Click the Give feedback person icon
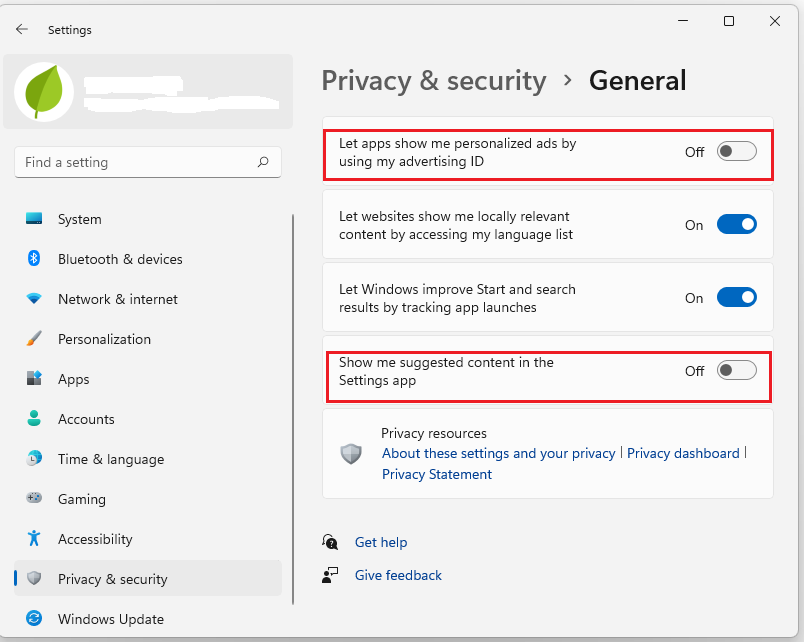This screenshot has width=804, height=642. point(330,575)
